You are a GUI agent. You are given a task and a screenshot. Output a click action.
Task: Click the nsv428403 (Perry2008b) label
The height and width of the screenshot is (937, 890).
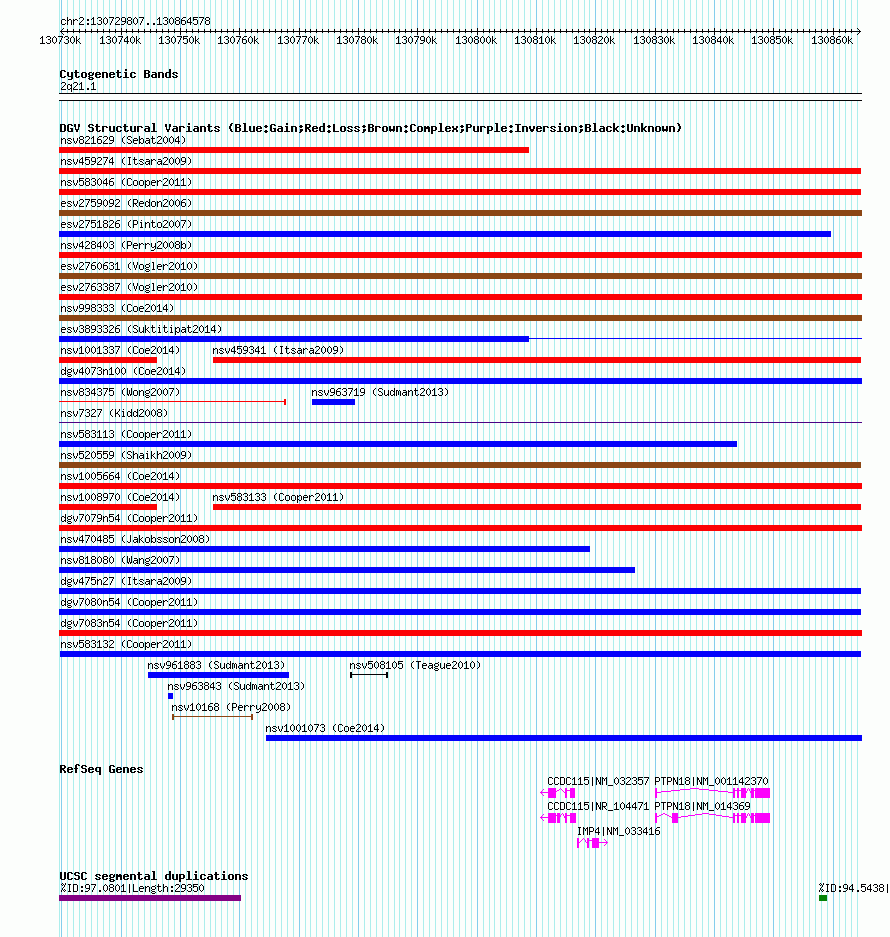point(126,245)
